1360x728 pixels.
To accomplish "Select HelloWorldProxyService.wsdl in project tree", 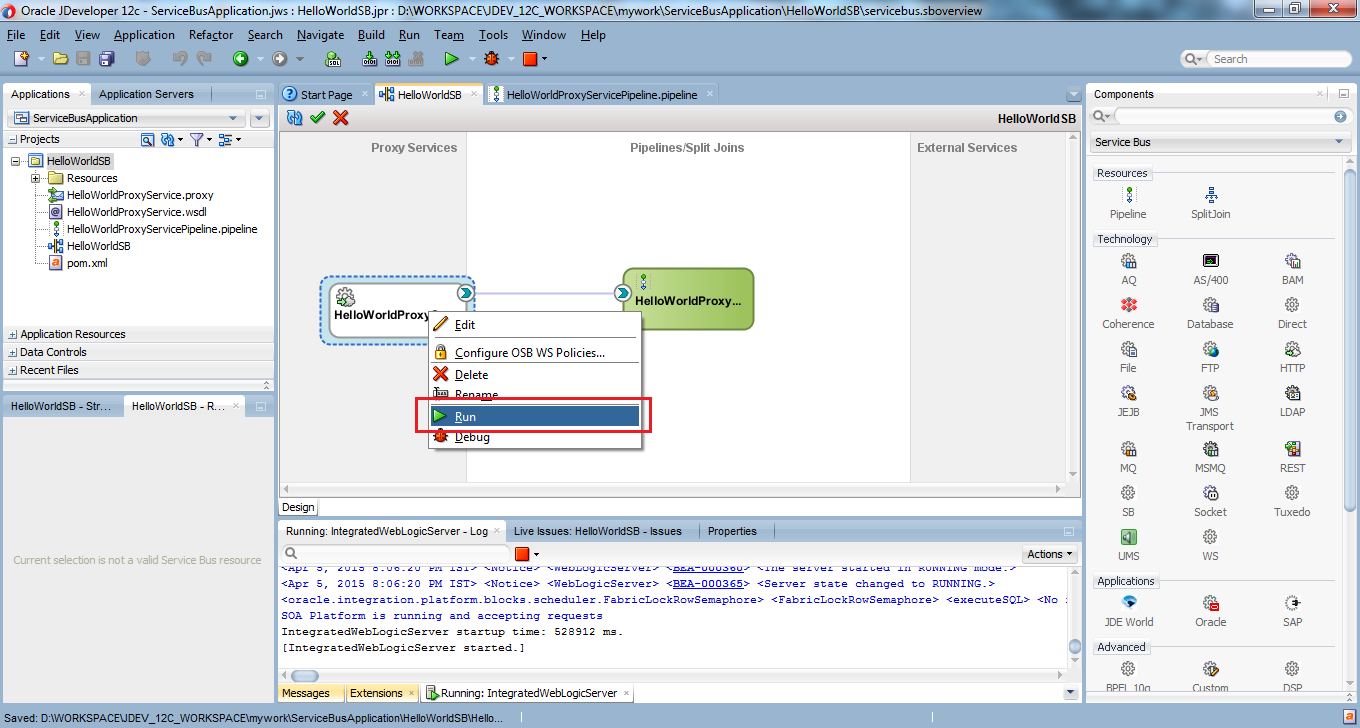I will click(136, 212).
